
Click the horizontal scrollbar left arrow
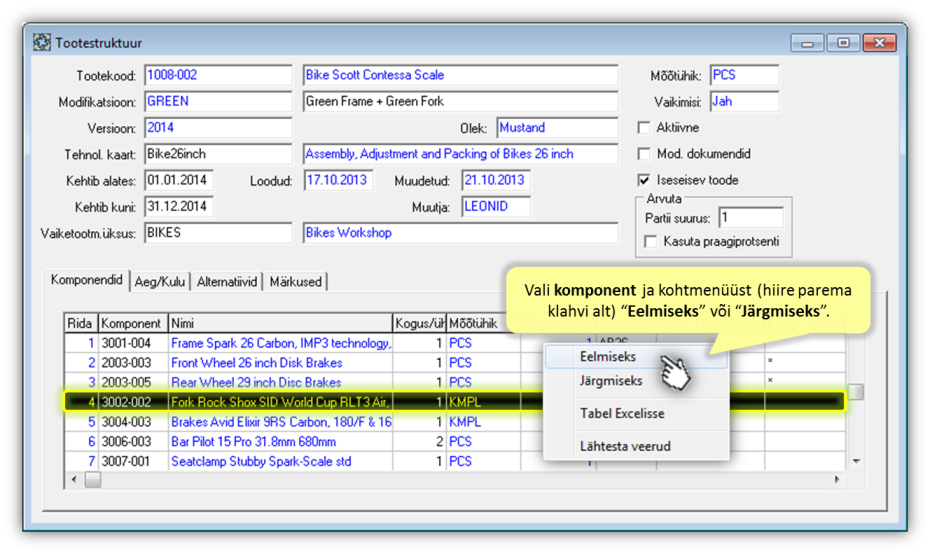74,479
